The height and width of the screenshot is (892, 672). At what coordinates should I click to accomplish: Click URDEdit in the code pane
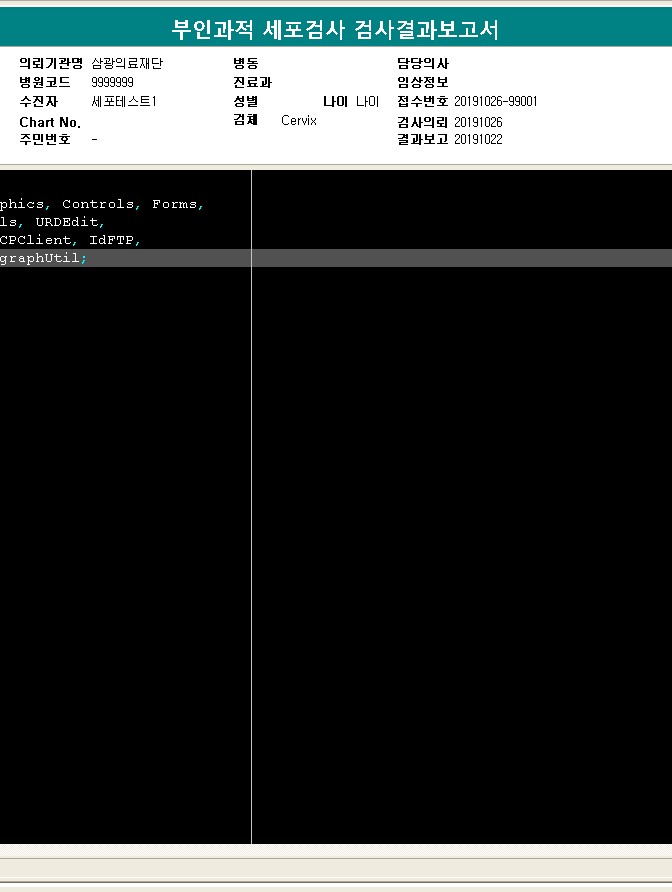point(67,222)
